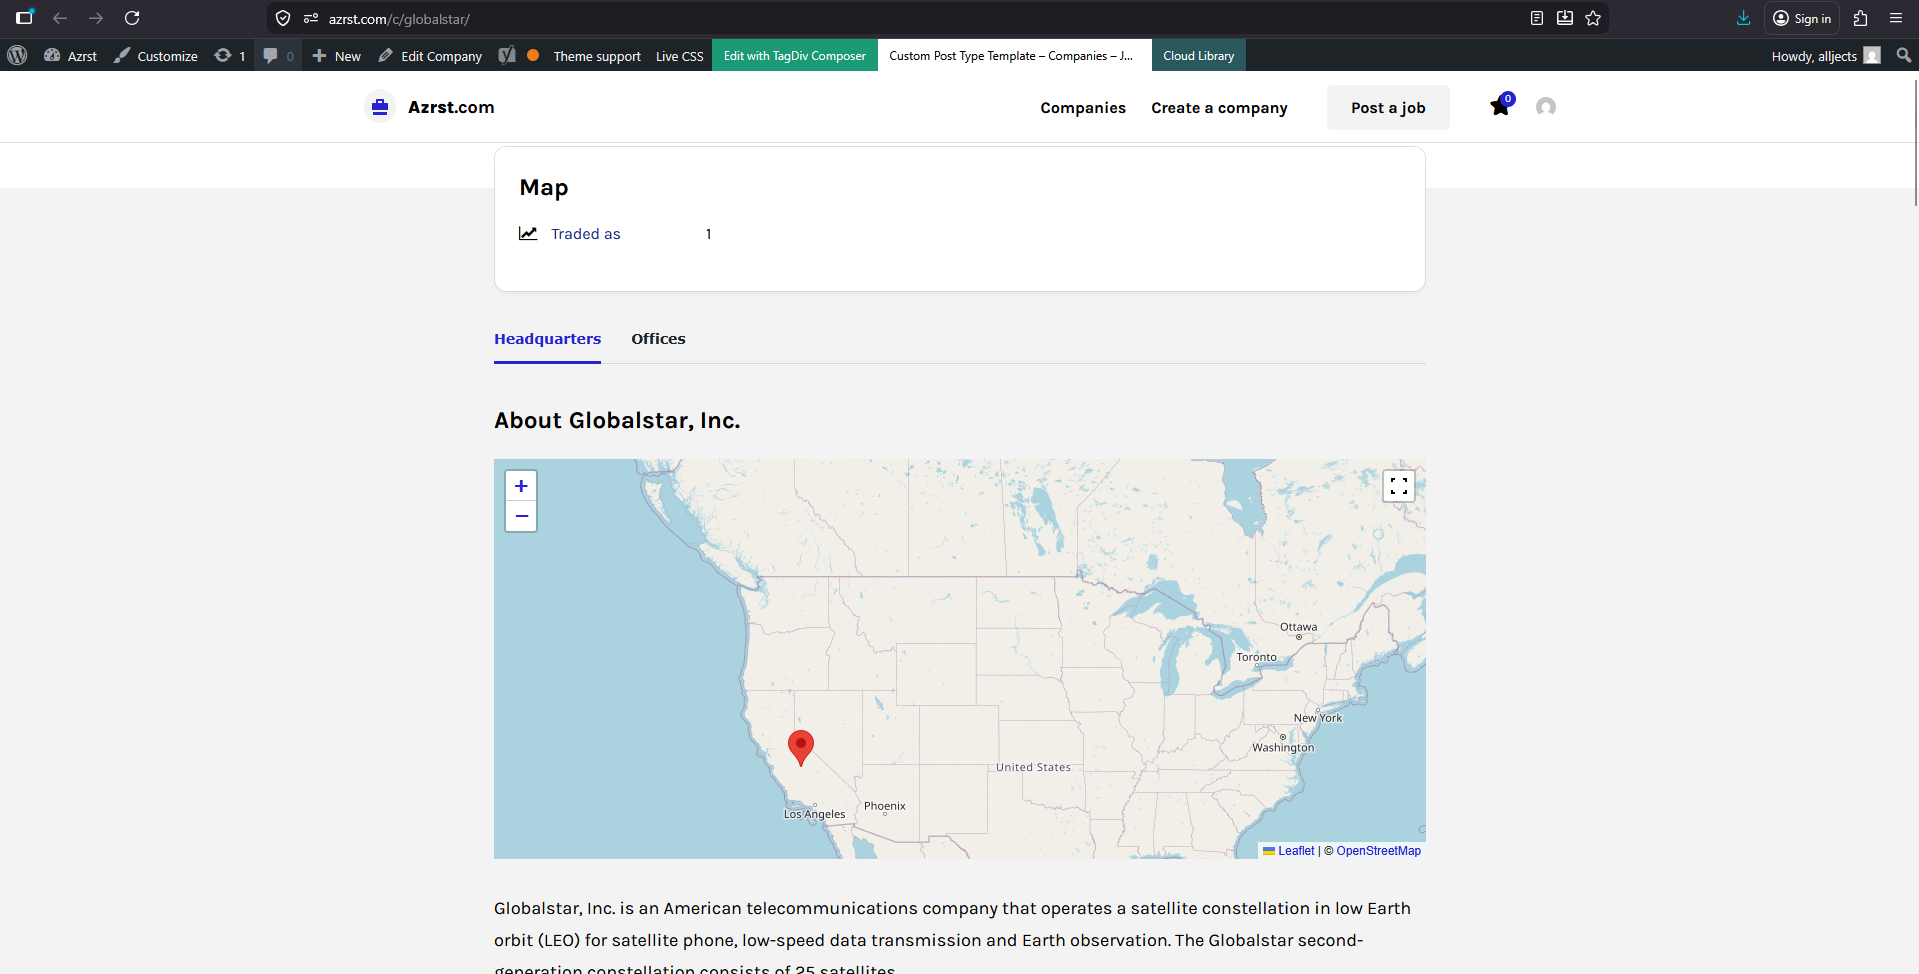
Task: Click Edit with TagDiv Composer
Action: [x=795, y=56]
